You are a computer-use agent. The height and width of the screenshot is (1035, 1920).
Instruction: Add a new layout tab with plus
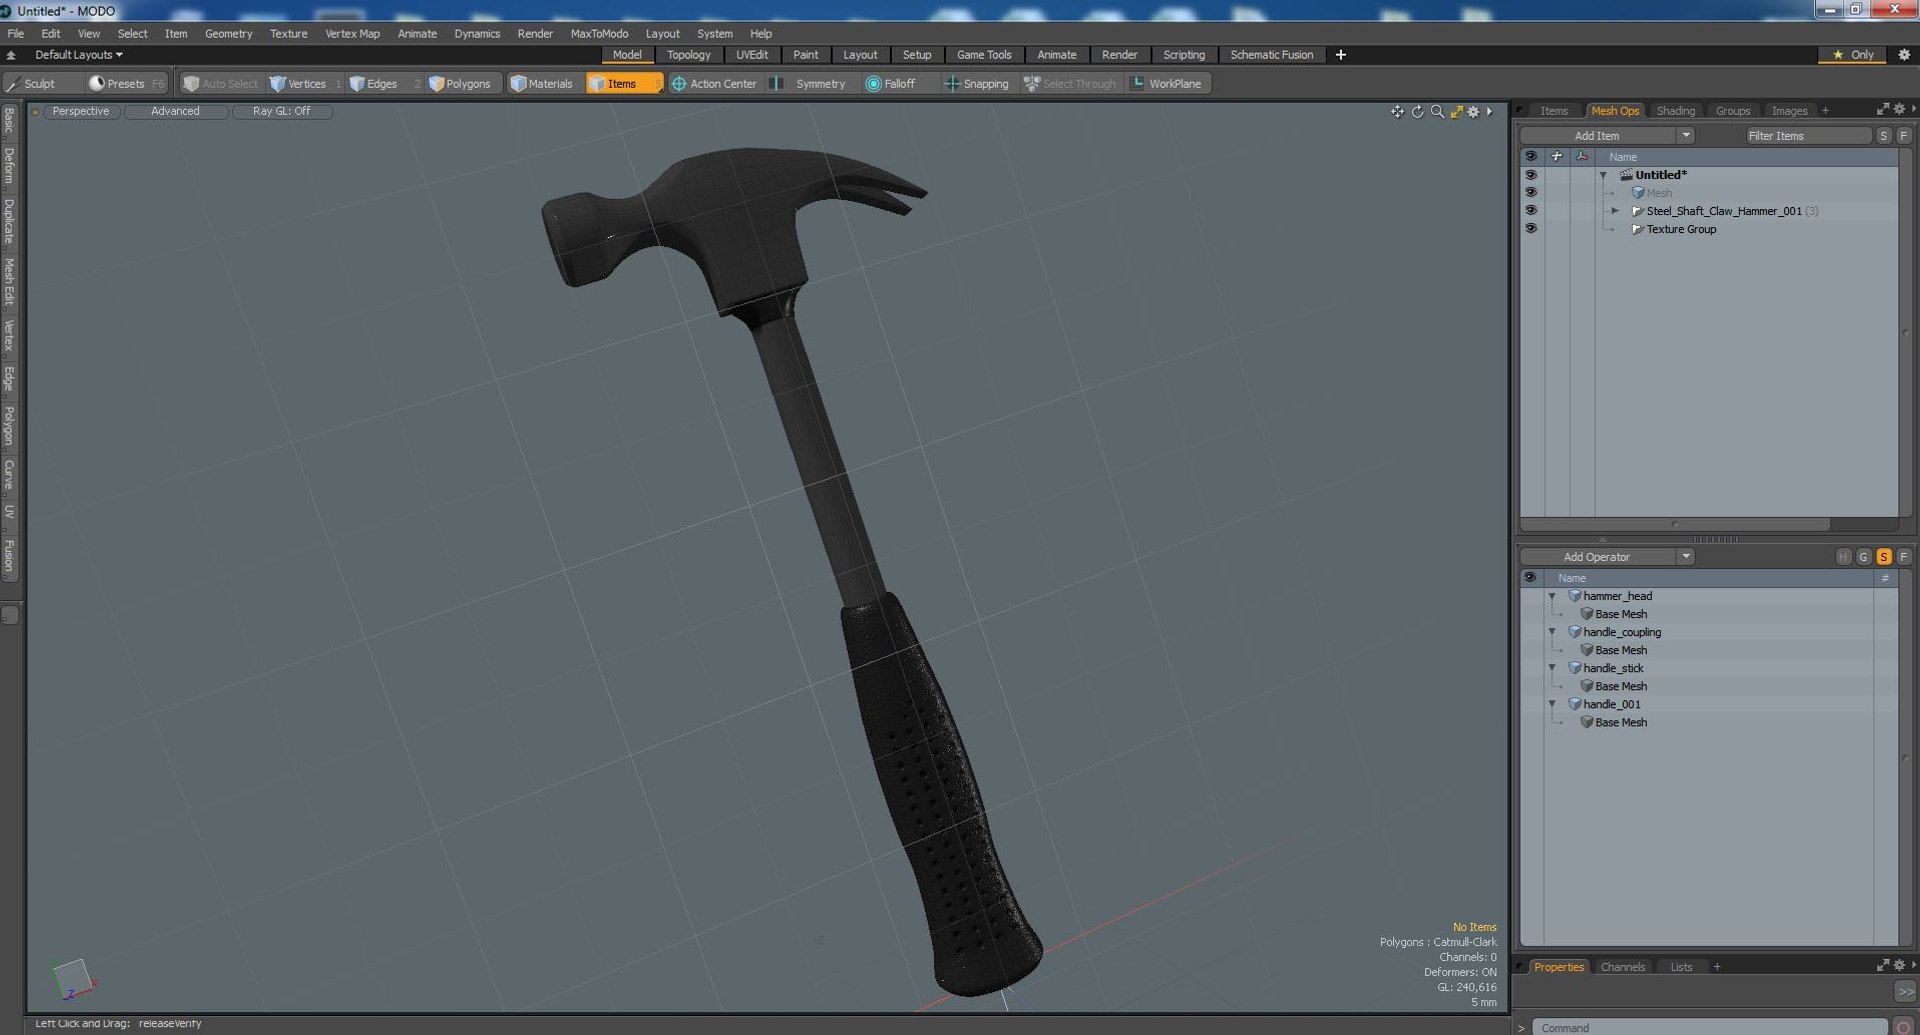pyautogui.click(x=1341, y=55)
